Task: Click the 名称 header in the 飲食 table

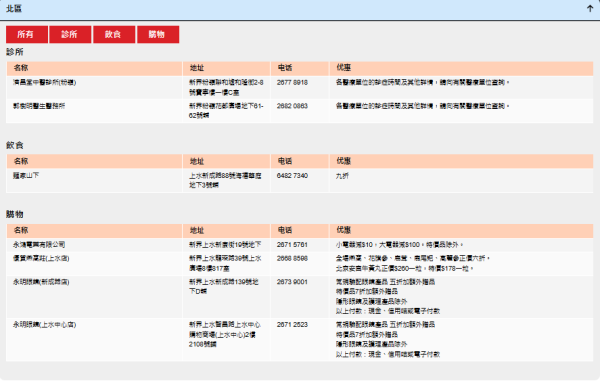Action: [21, 161]
